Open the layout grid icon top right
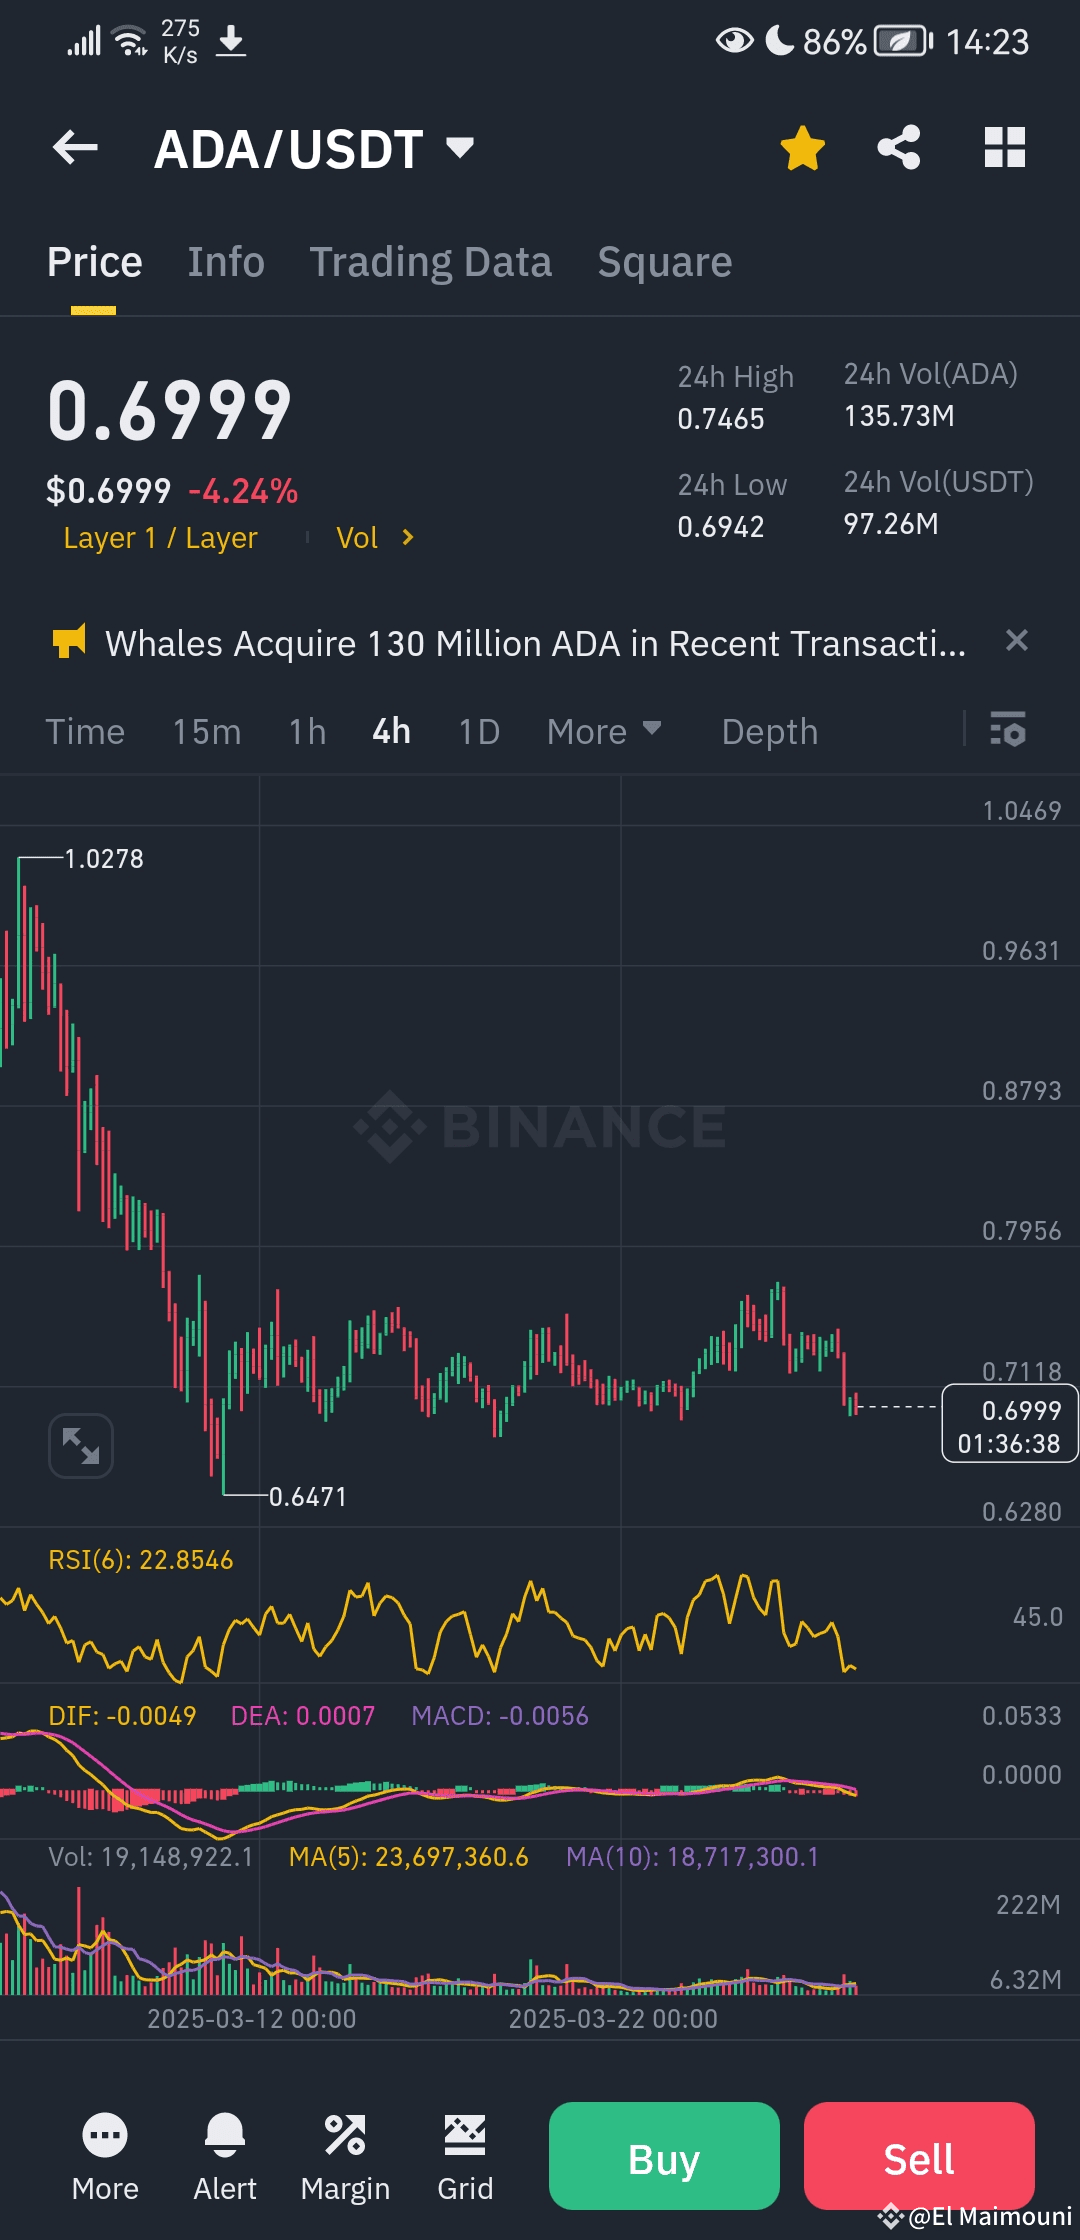Viewport: 1080px width, 2240px height. [1004, 148]
